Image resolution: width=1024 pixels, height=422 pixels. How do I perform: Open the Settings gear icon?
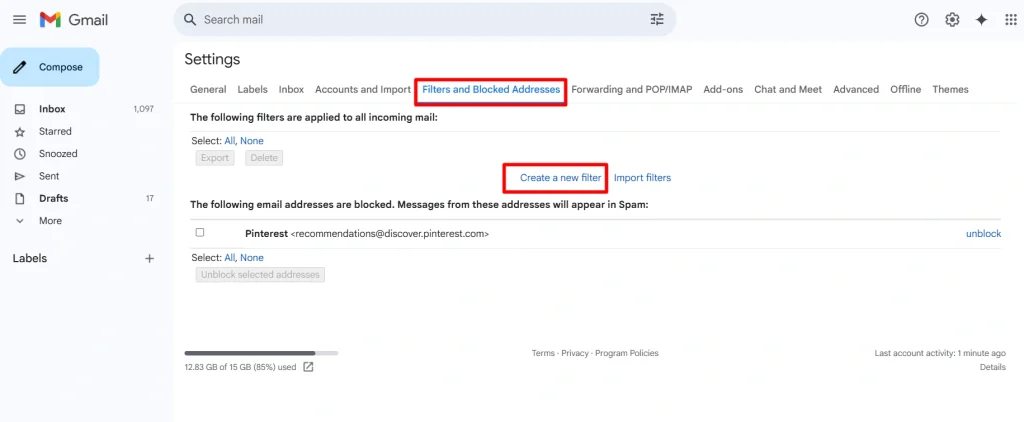952,20
